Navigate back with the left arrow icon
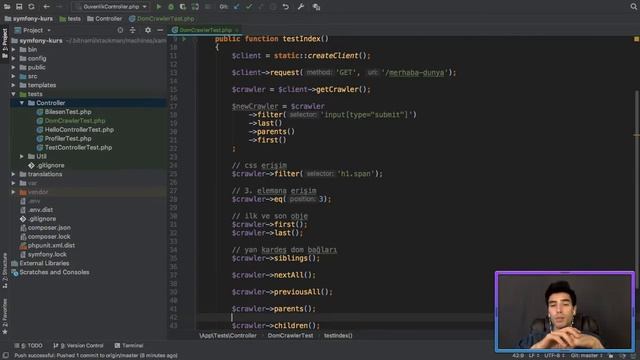 46,7
